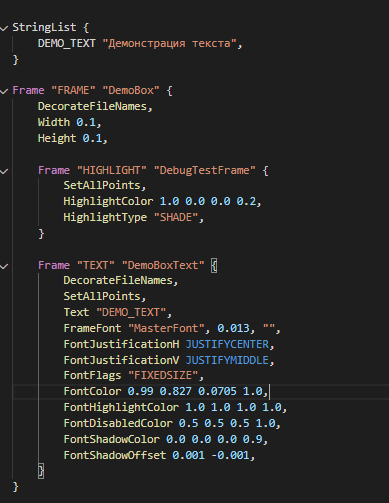
Task: Click the "DebugTestFrame" string
Action: [x=205, y=170]
